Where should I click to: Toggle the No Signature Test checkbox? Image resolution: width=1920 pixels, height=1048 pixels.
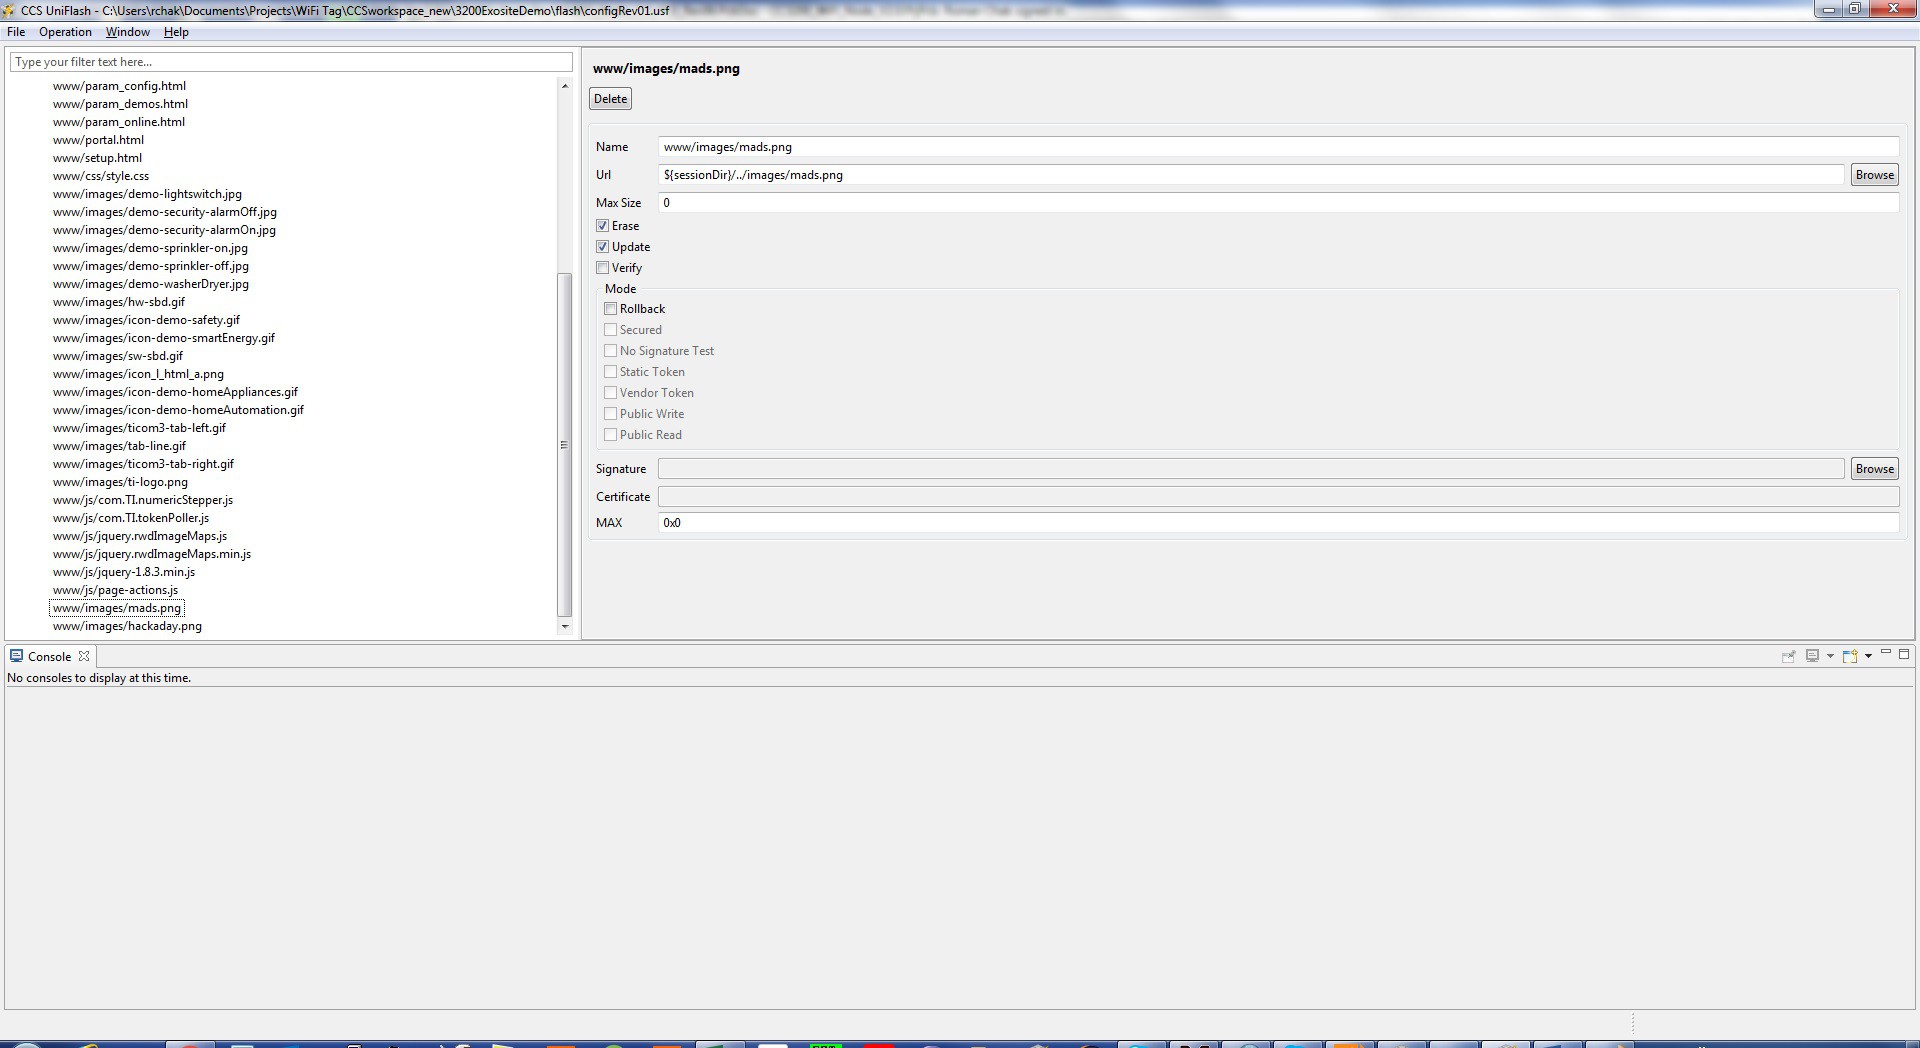pyautogui.click(x=610, y=351)
